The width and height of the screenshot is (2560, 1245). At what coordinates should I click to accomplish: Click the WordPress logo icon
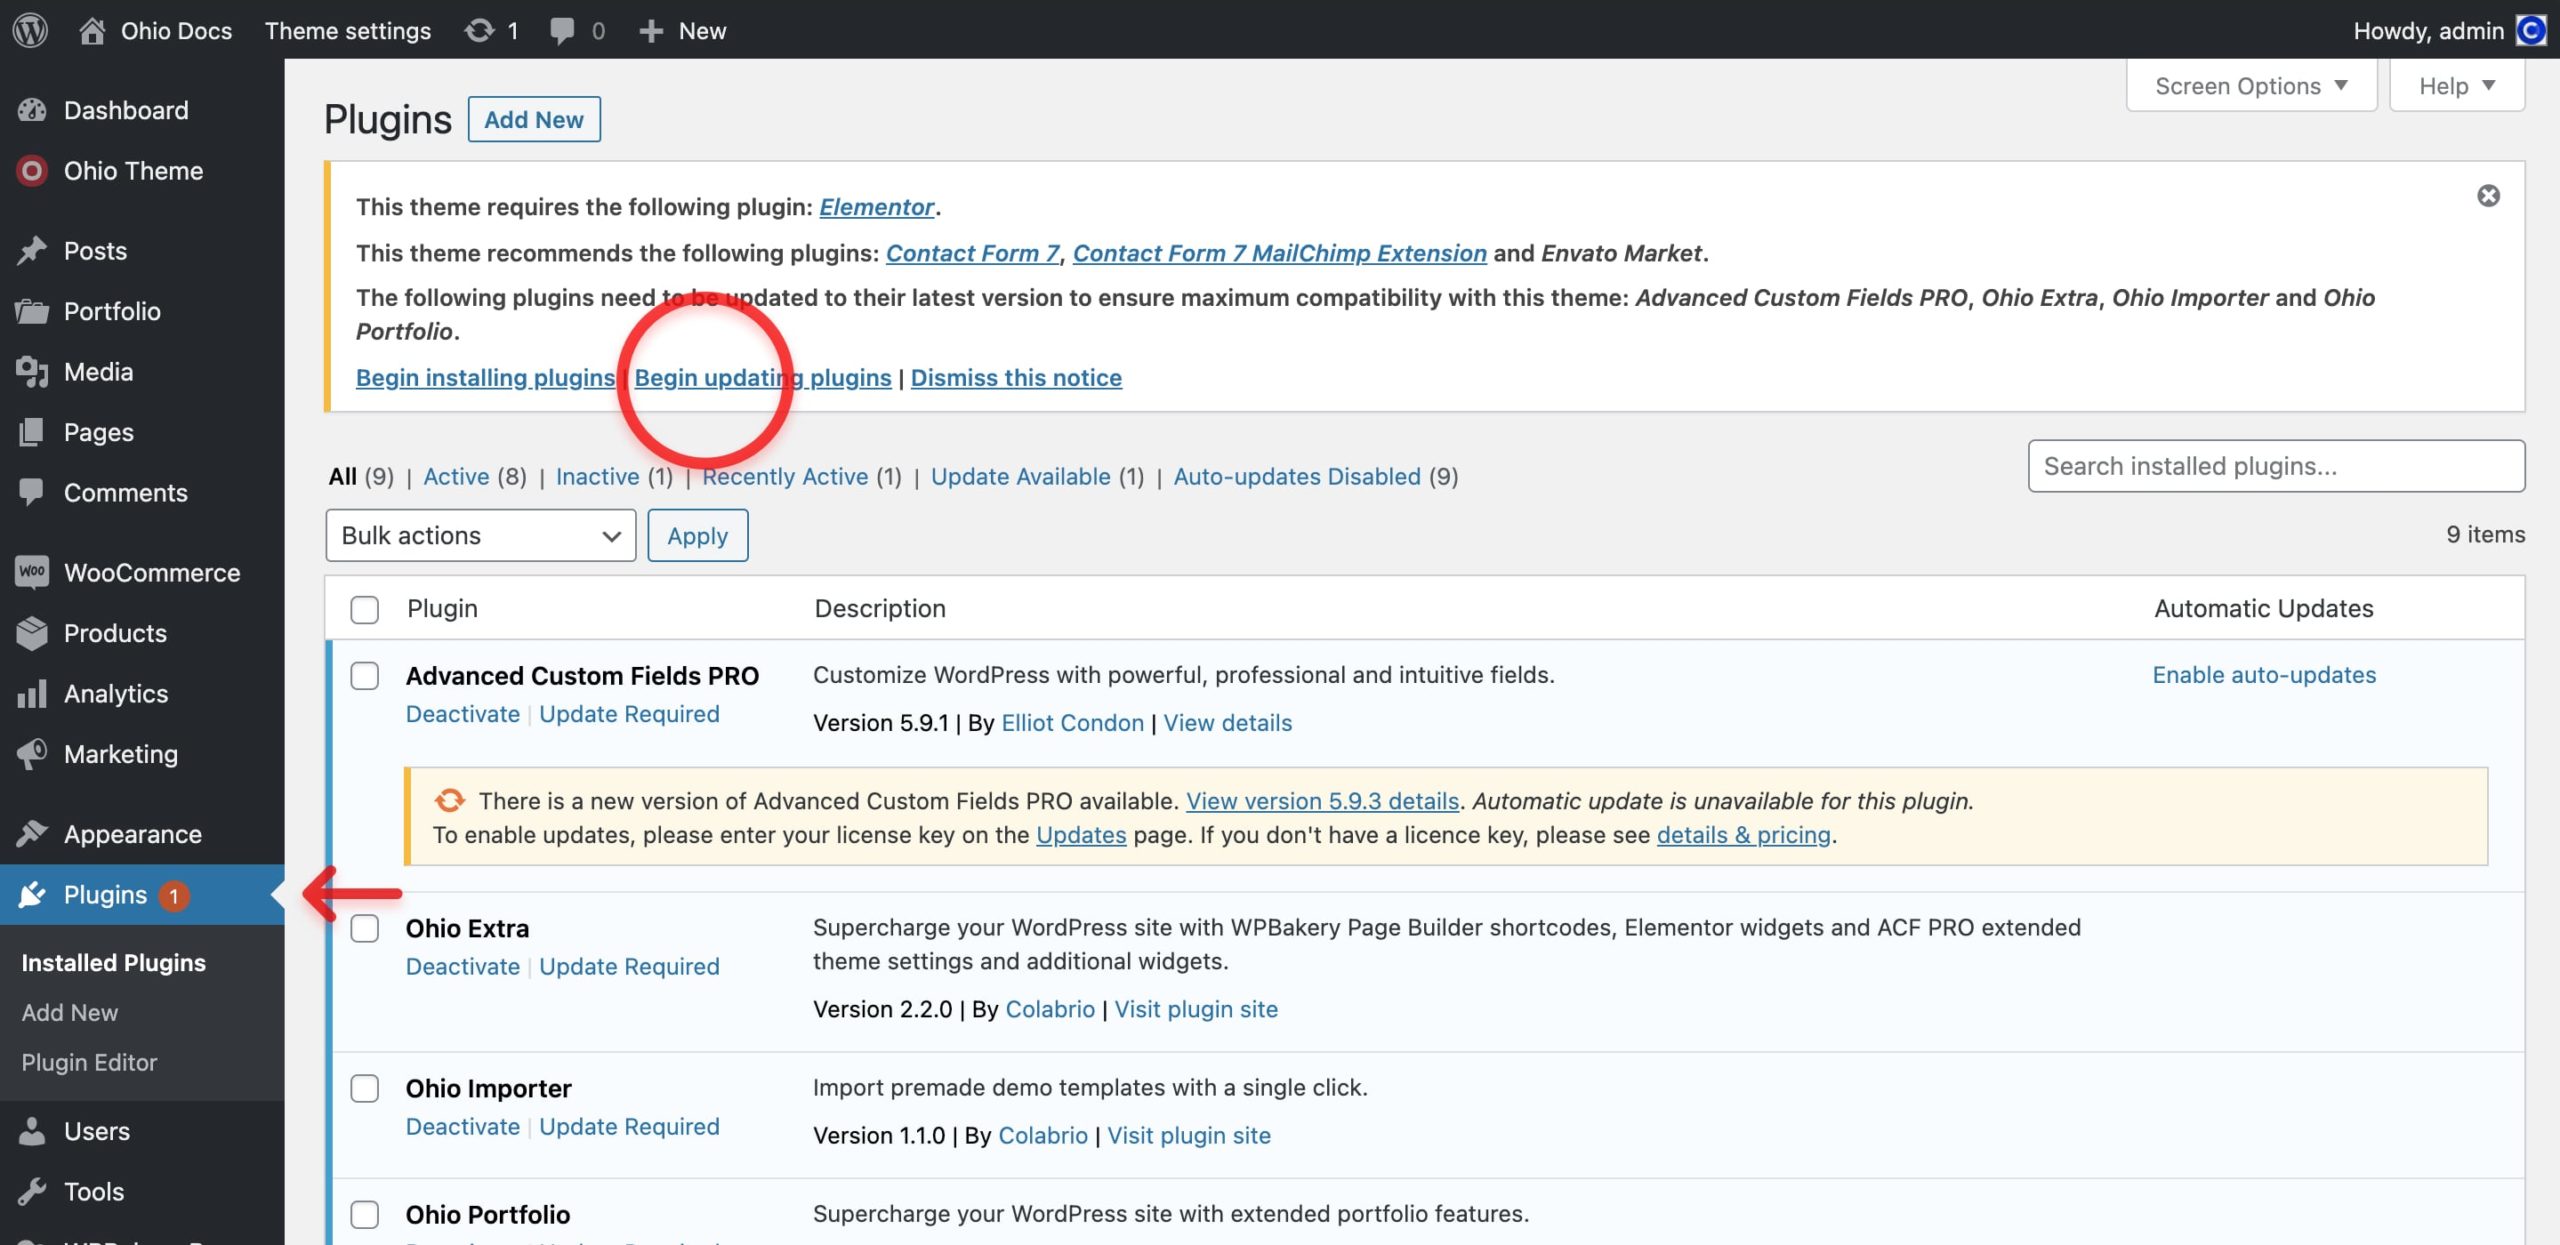(x=30, y=30)
